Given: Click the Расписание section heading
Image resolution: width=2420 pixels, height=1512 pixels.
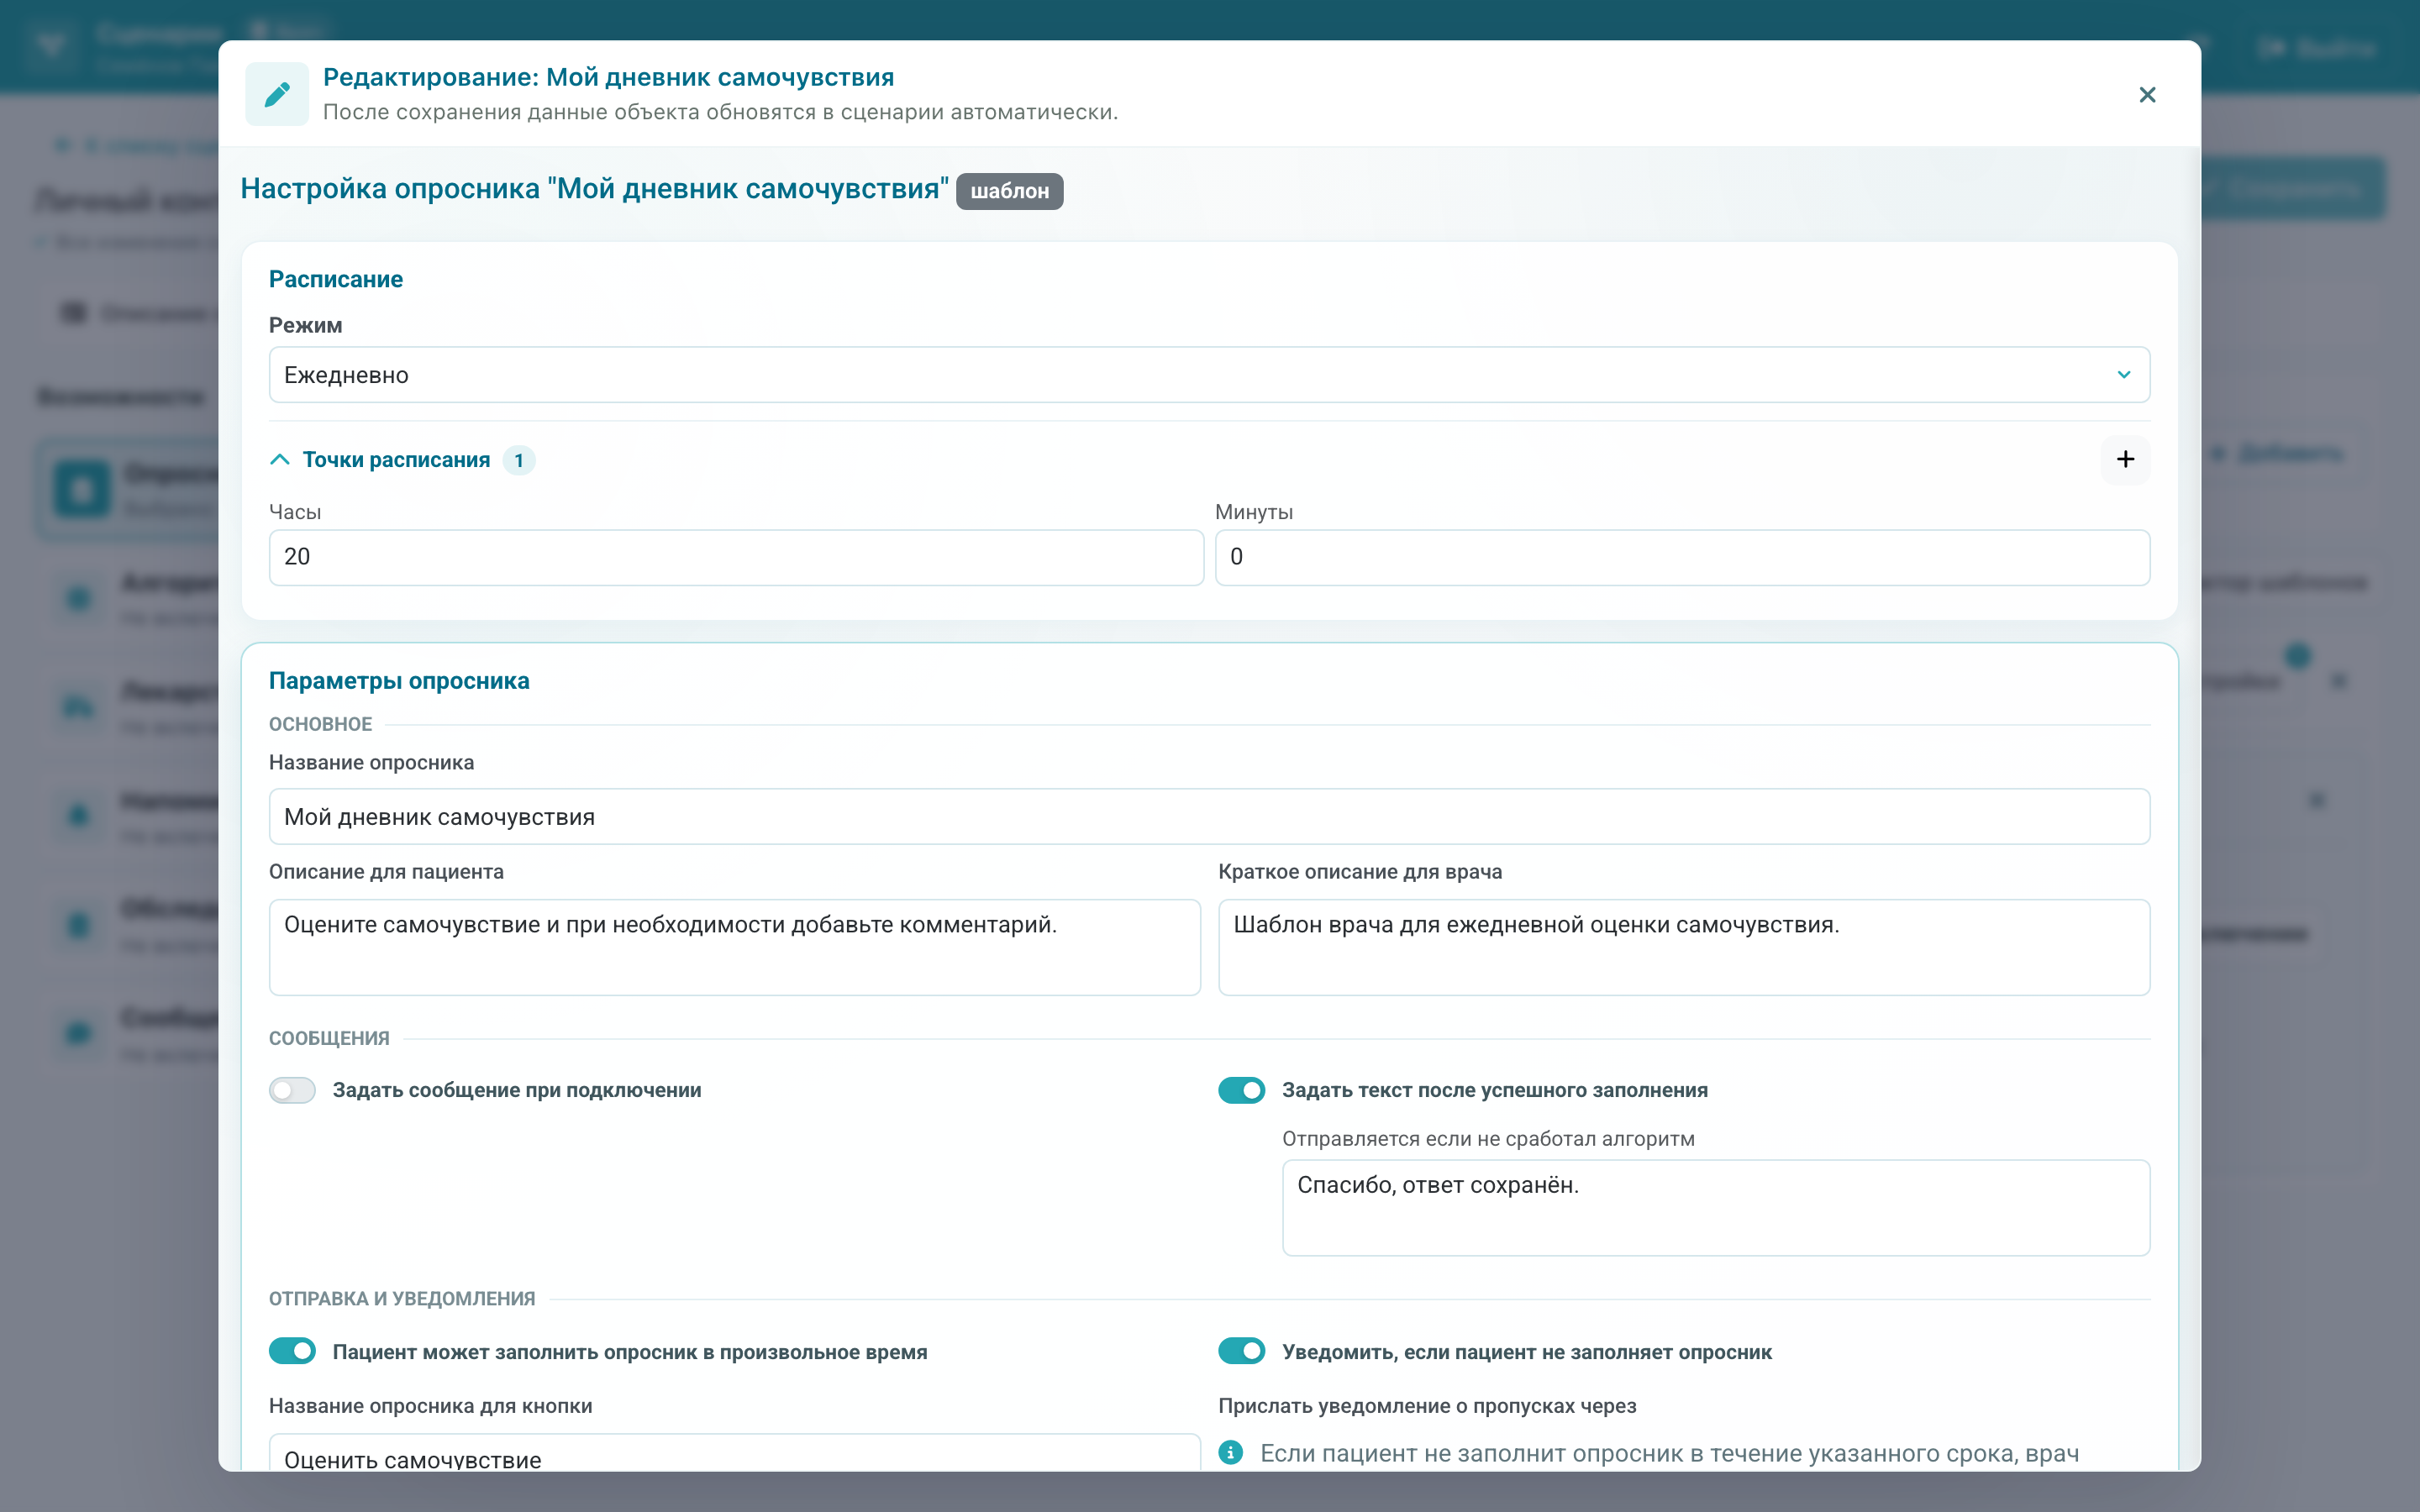Looking at the screenshot, I should pos(336,280).
